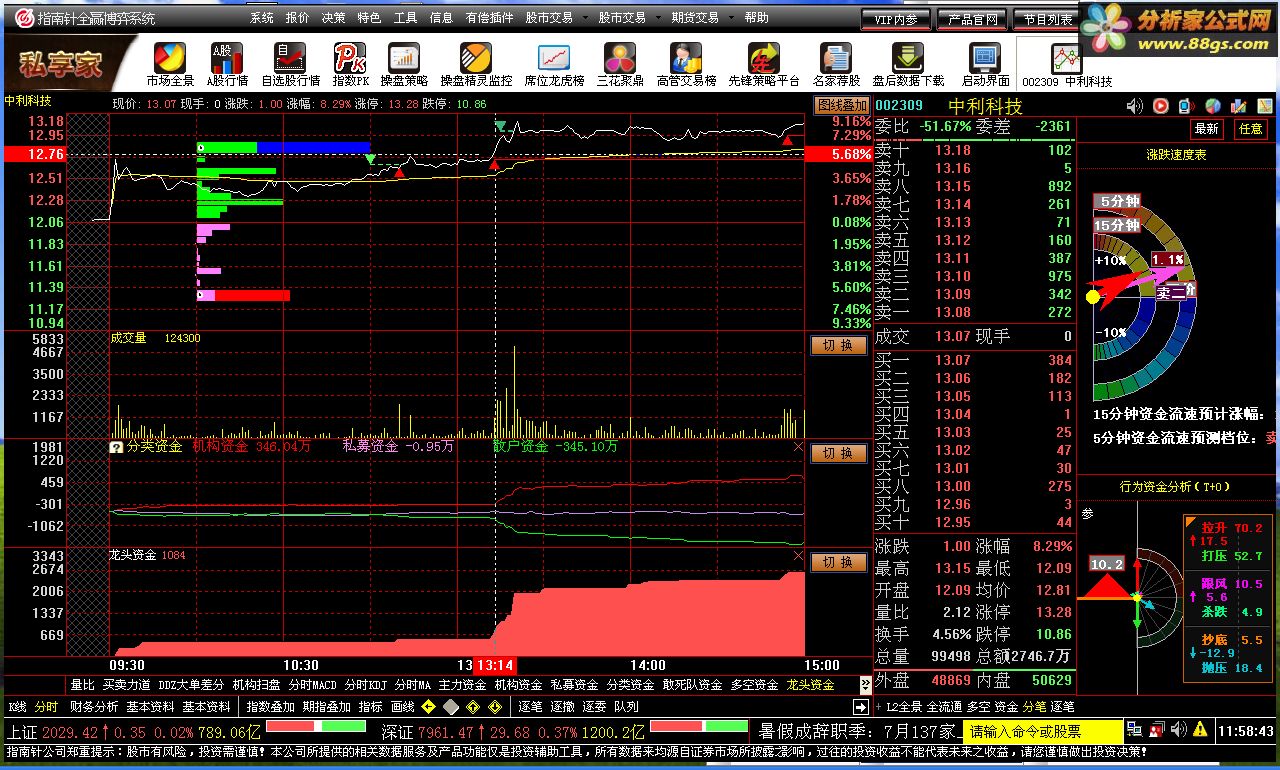Image resolution: width=1280 pixels, height=770 pixels.
Task: Open 先锋策略平台 icon
Action: (764, 64)
